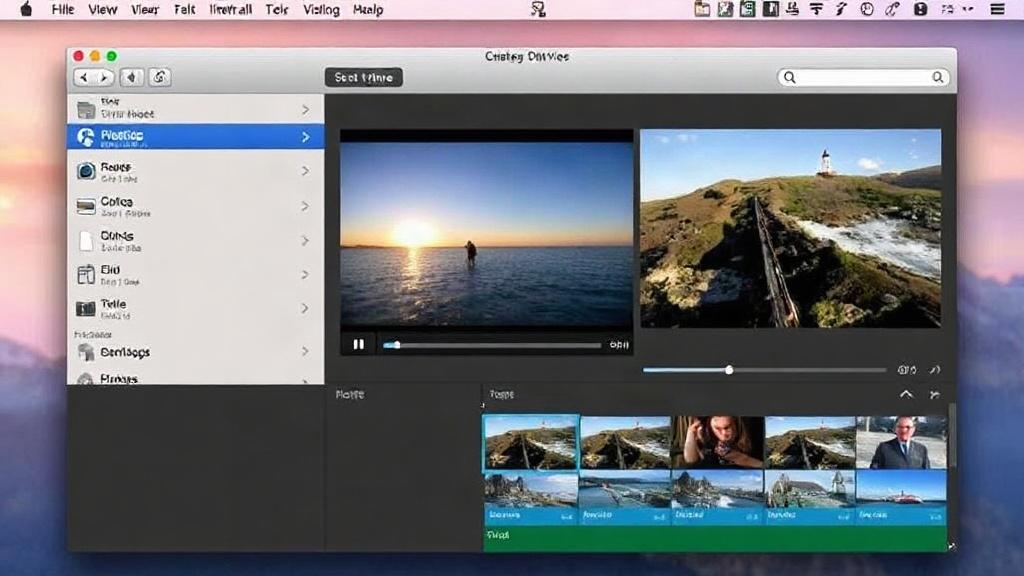The width and height of the screenshot is (1024, 576).
Task: Adjust the slider below the lighthouse preview
Action: click(x=764, y=370)
